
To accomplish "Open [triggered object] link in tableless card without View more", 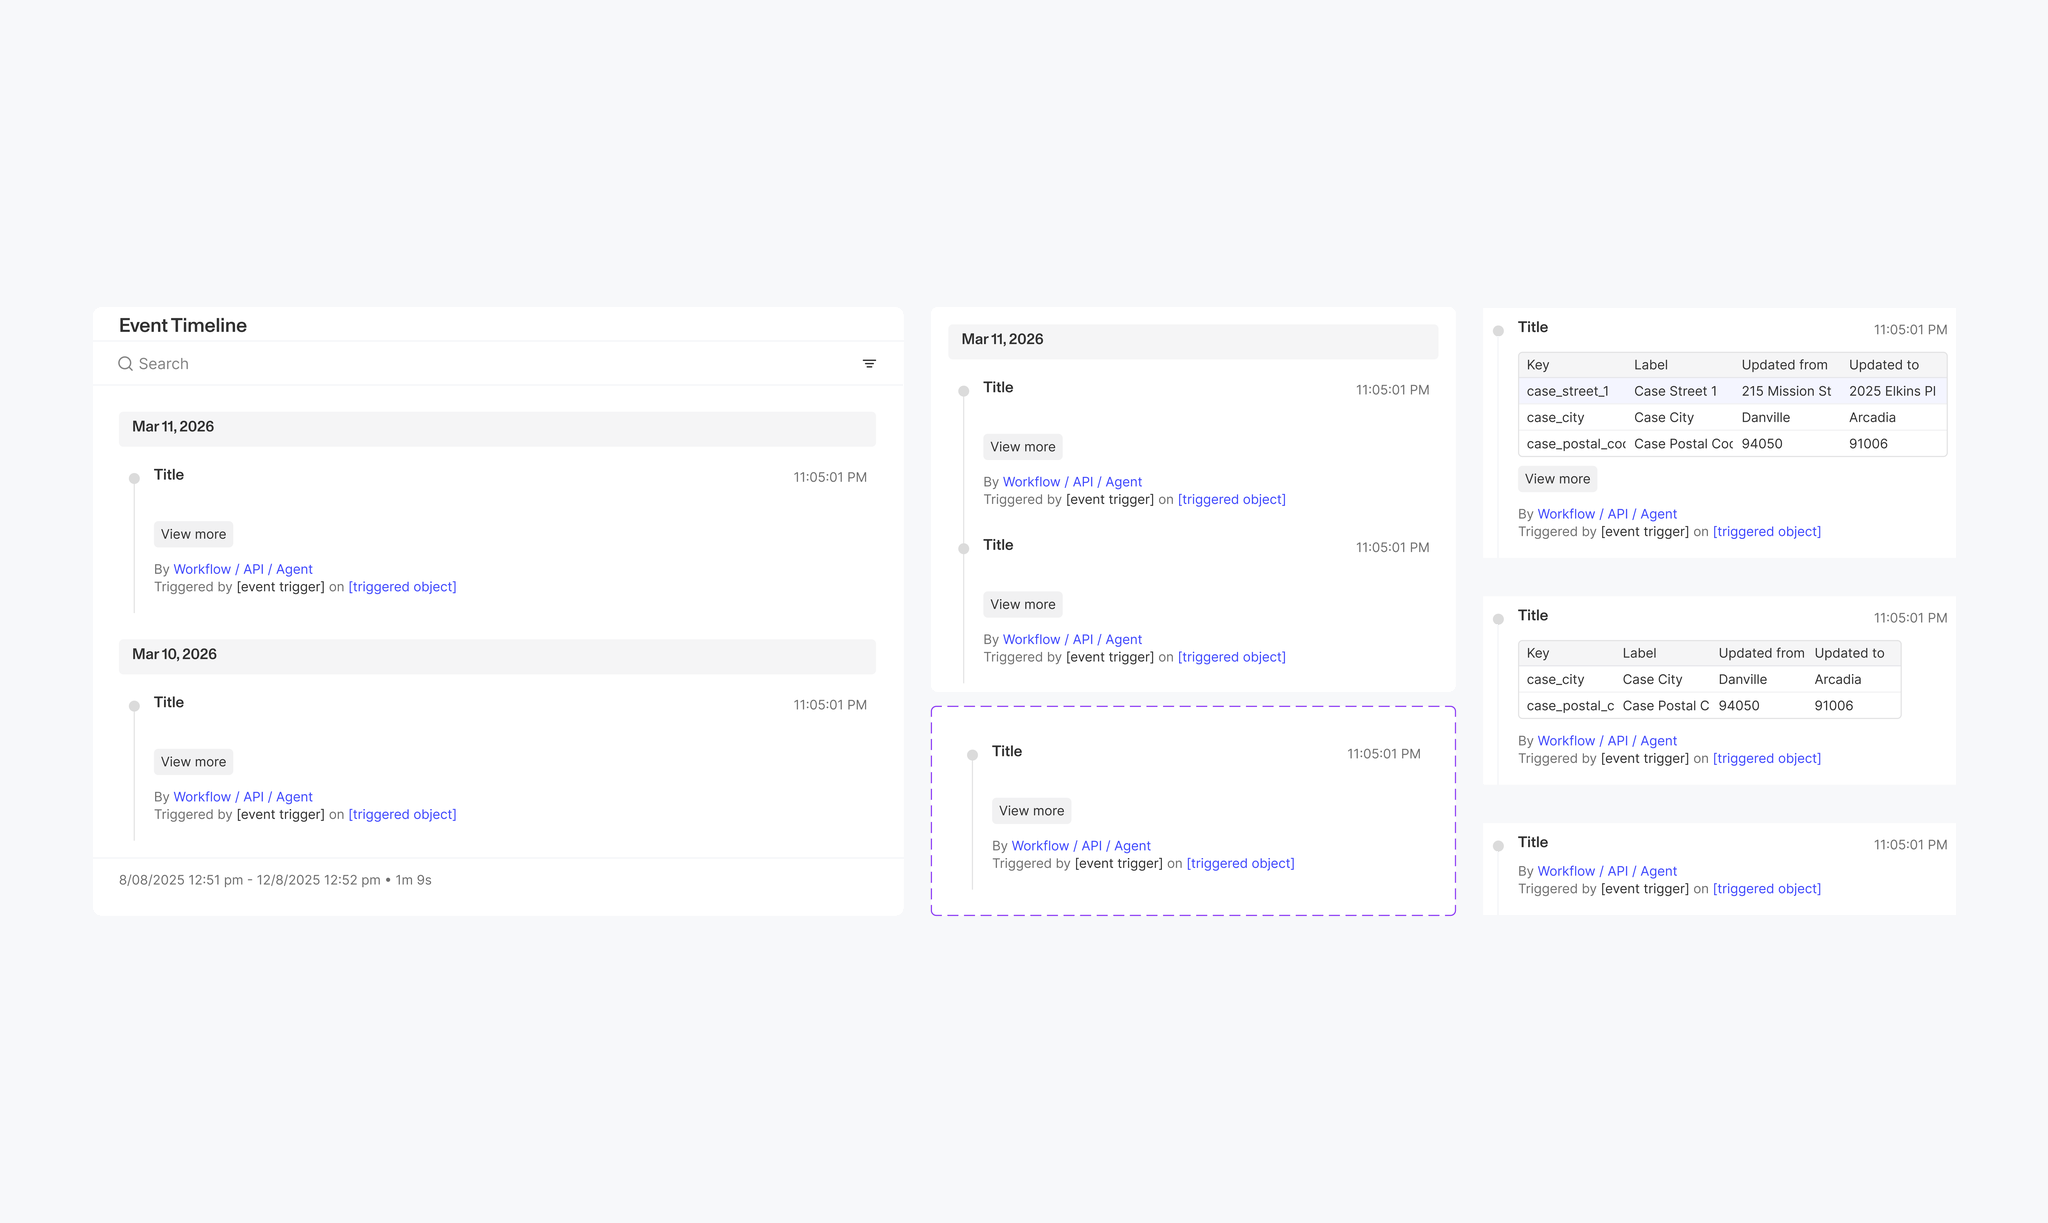I will [x=1766, y=889].
